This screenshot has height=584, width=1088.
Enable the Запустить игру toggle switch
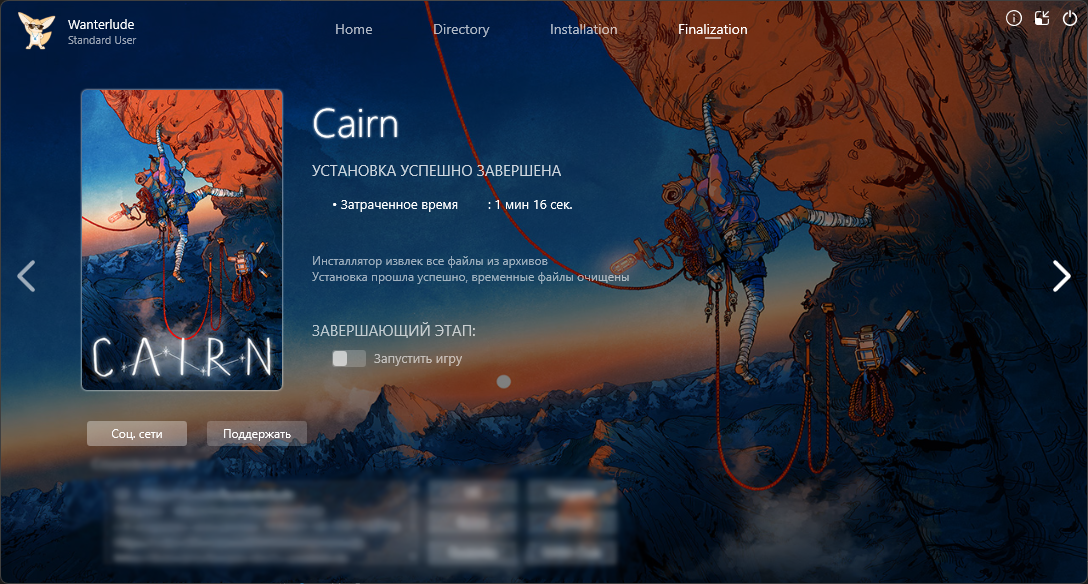349,358
